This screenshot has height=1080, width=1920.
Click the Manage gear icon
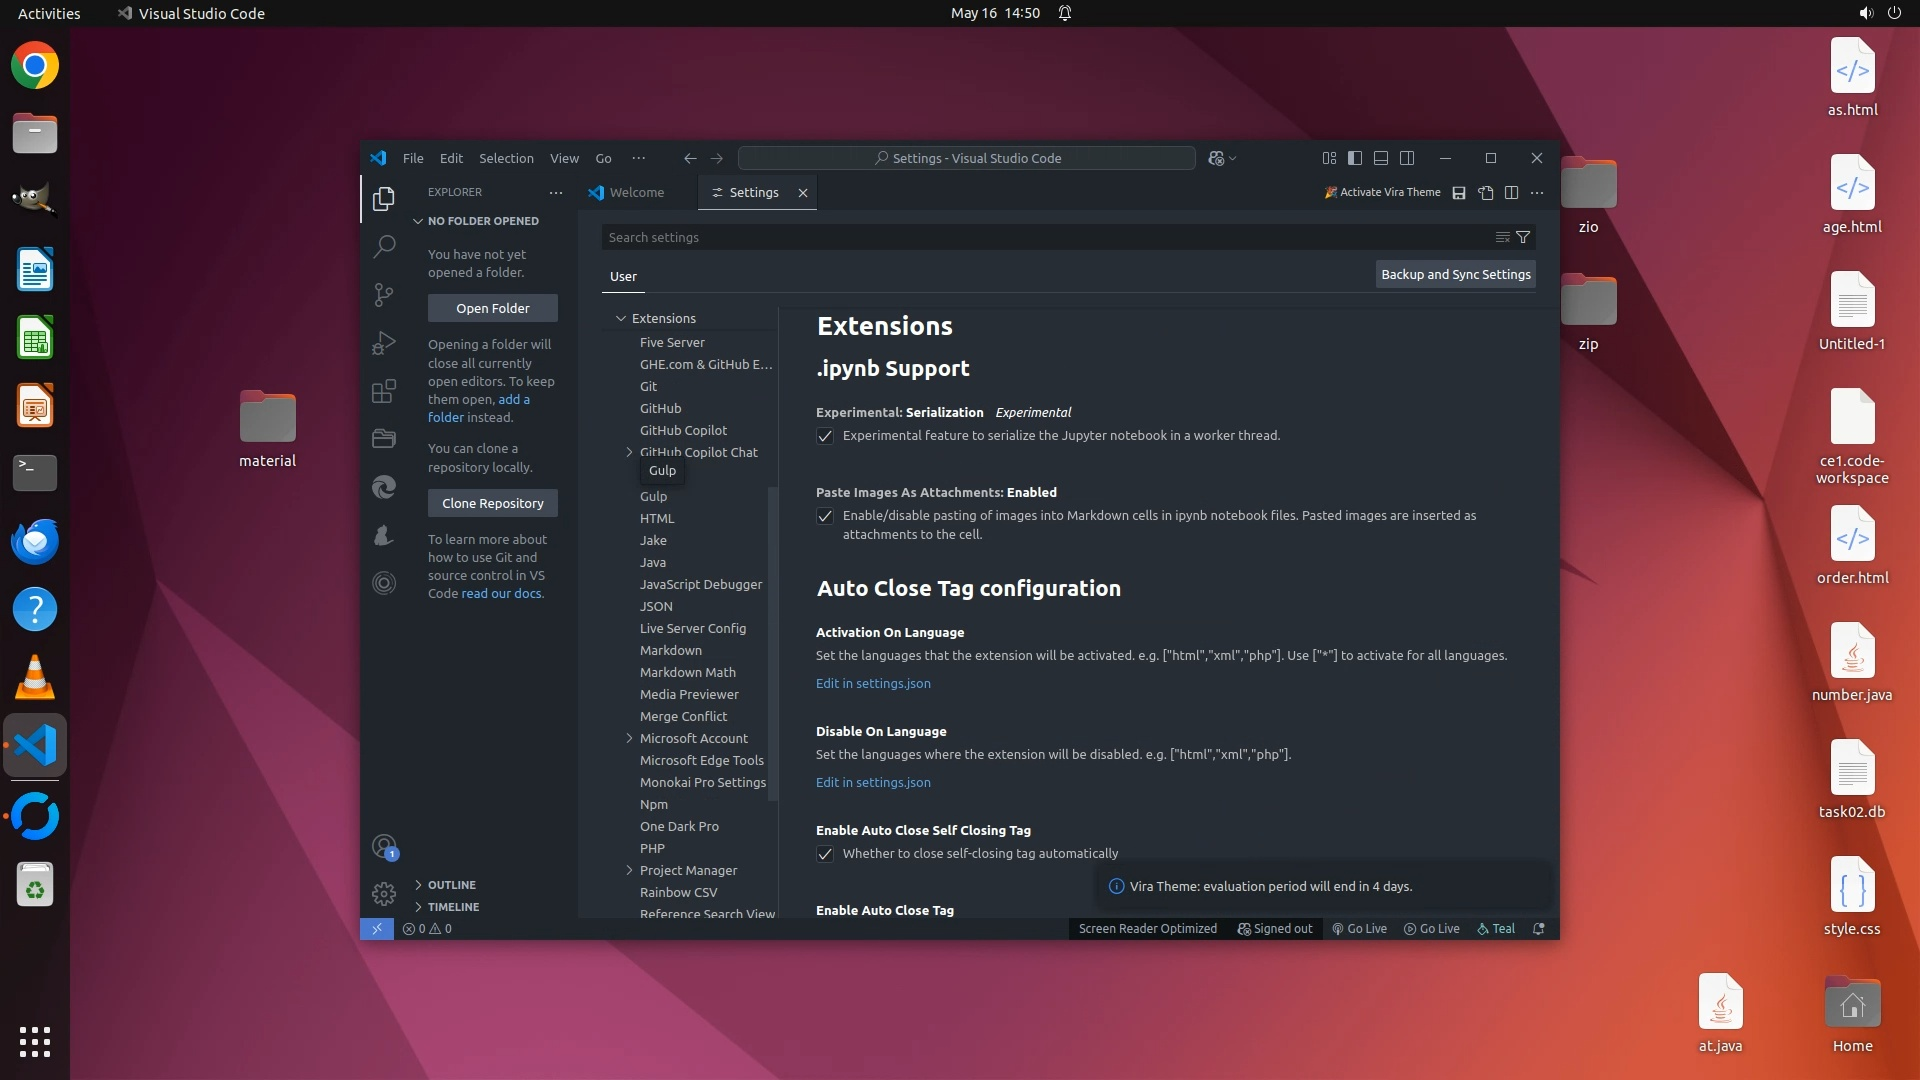[x=384, y=893]
